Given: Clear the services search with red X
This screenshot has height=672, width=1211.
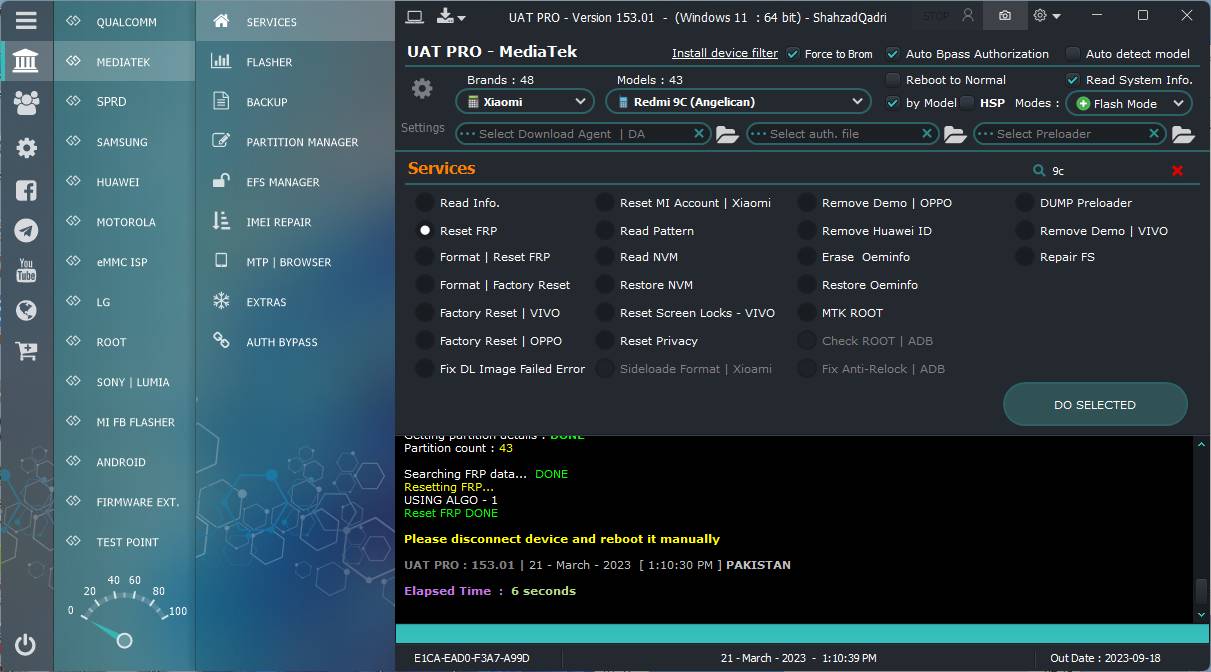Looking at the screenshot, I should click(x=1177, y=171).
